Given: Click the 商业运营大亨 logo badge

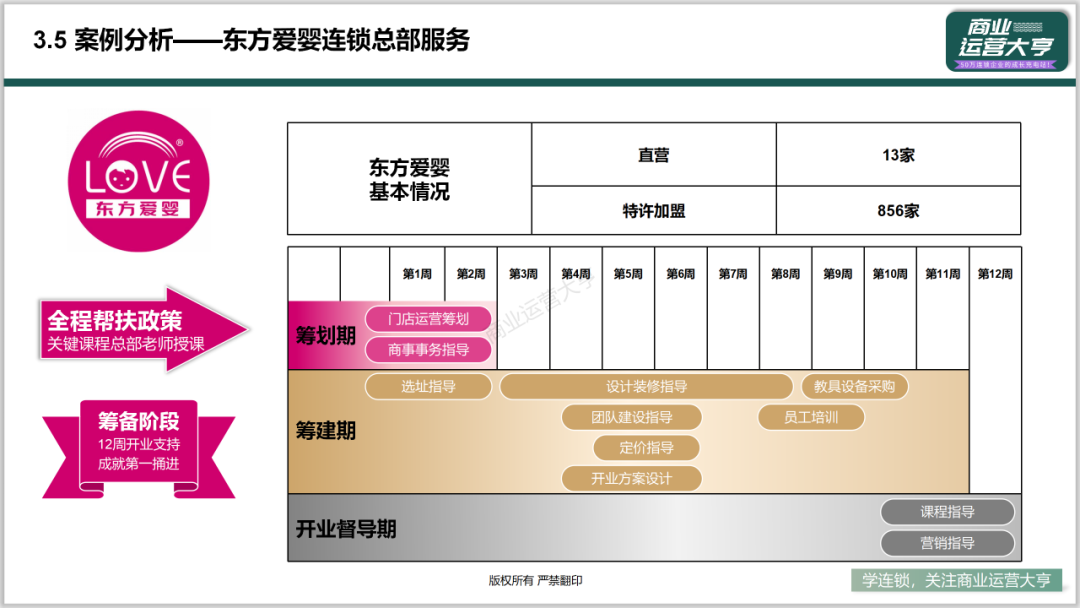Looking at the screenshot, I should (x=1006, y=41).
